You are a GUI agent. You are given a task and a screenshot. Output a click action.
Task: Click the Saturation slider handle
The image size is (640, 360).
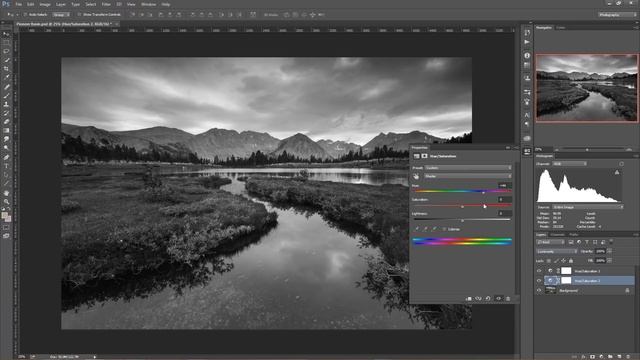462,207
